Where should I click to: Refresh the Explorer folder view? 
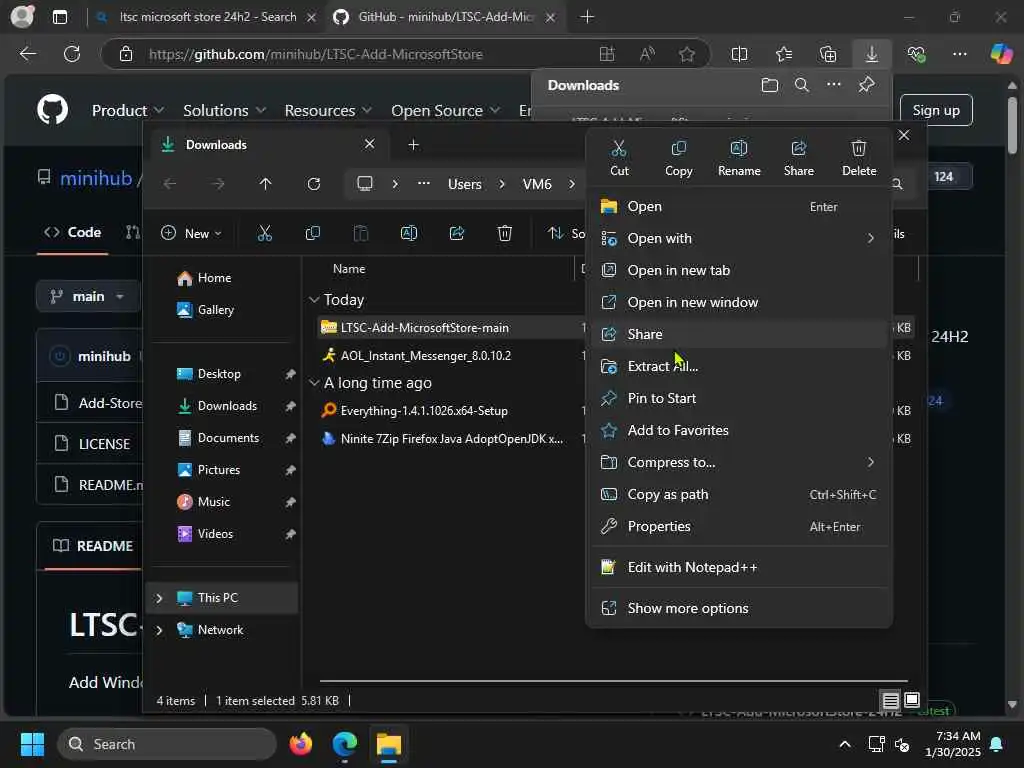[x=314, y=184]
